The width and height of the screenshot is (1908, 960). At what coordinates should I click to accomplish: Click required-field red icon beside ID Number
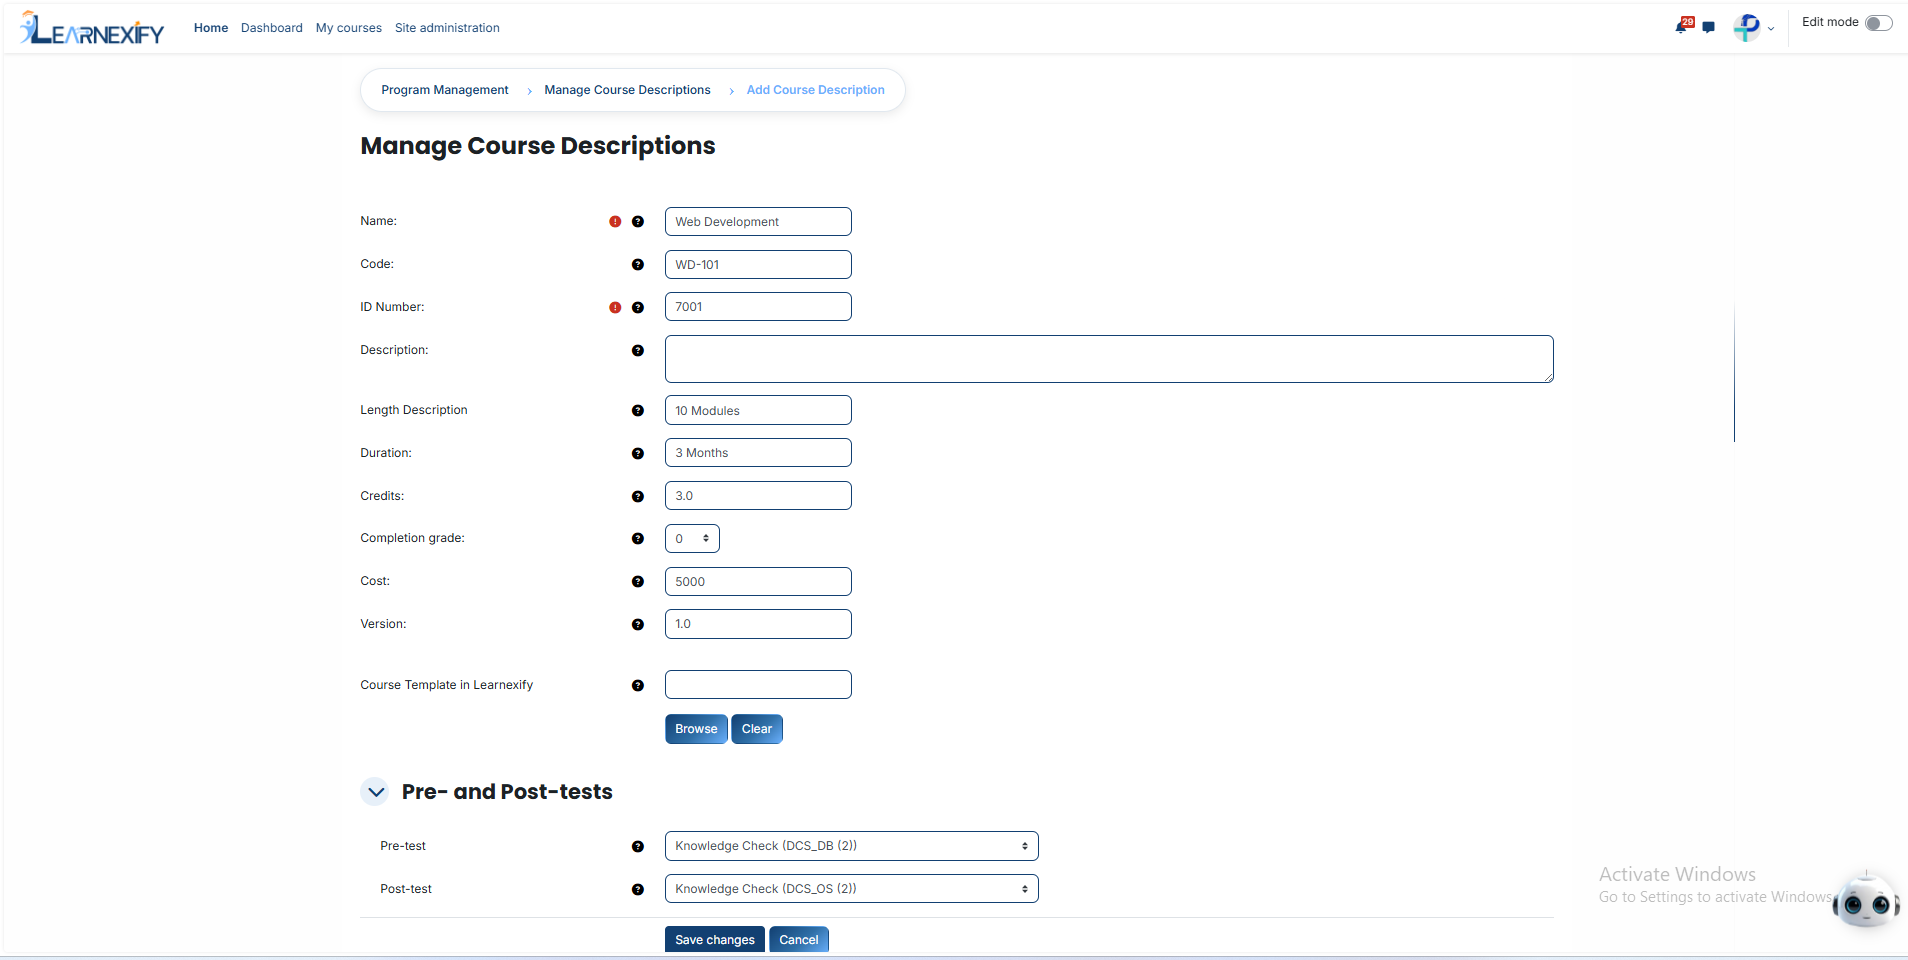pyautogui.click(x=615, y=308)
